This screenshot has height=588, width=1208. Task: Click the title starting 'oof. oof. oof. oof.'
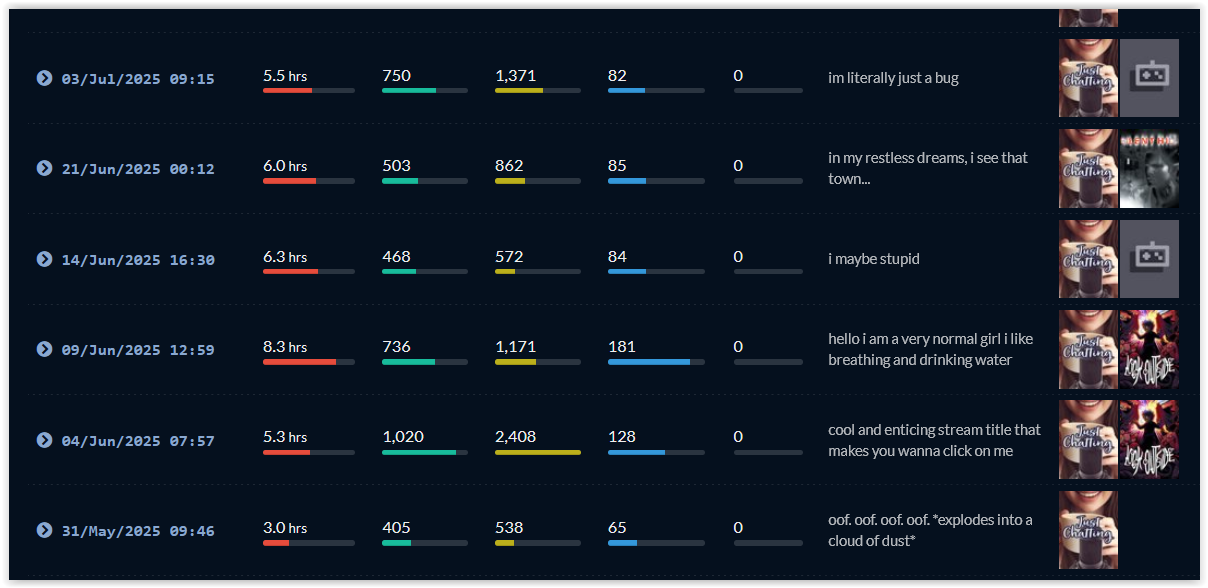coord(930,530)
